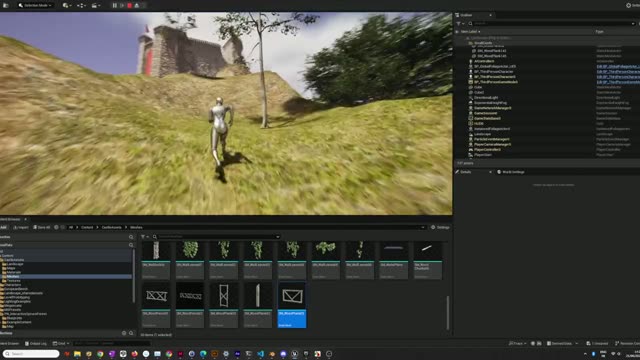
Task: Open File Explorer from taskbar
Action: coord(78,354)
